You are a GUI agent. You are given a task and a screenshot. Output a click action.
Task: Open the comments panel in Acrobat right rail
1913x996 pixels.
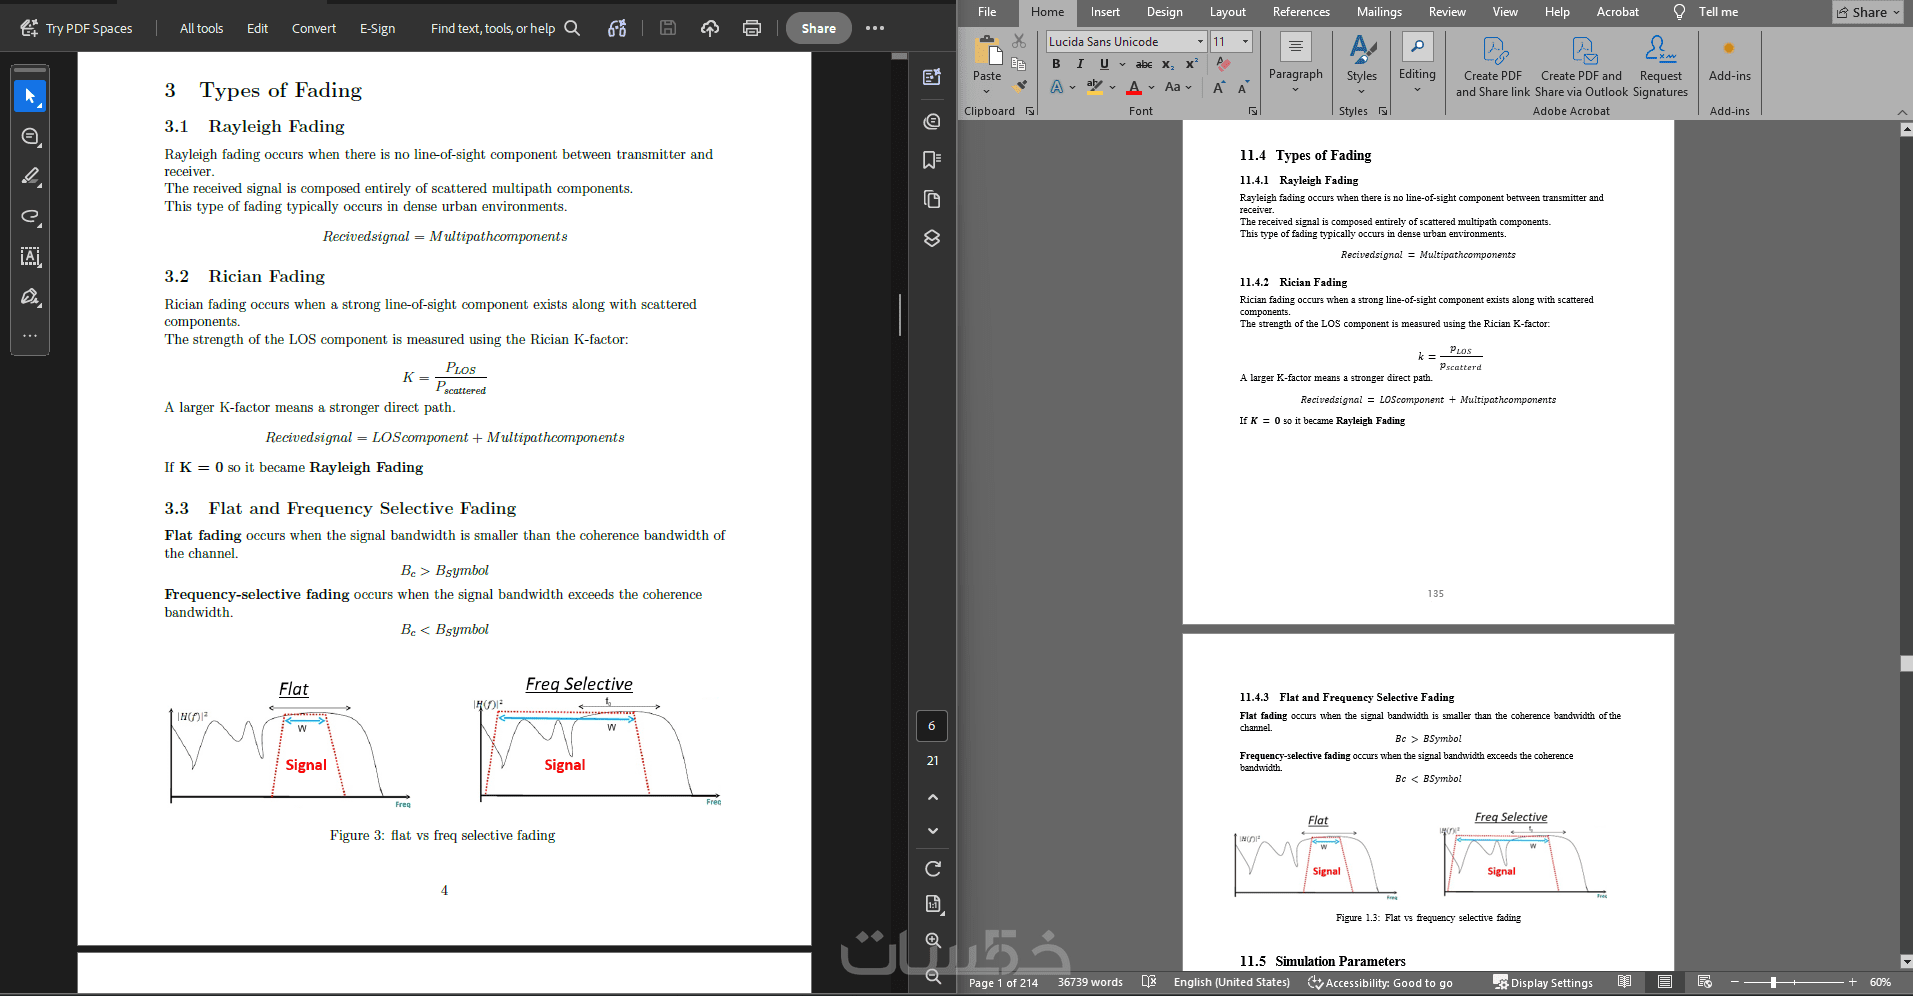click(x=932, y=121)
